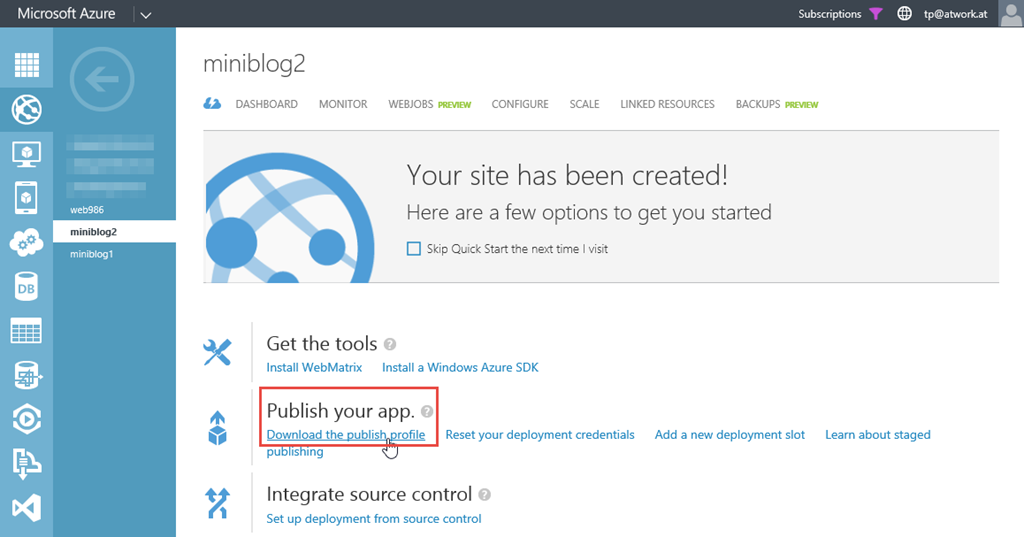Open the LINKED RESOURCES tab
The height and width of the screenshot is (537, 1024).
pos(667,105)
